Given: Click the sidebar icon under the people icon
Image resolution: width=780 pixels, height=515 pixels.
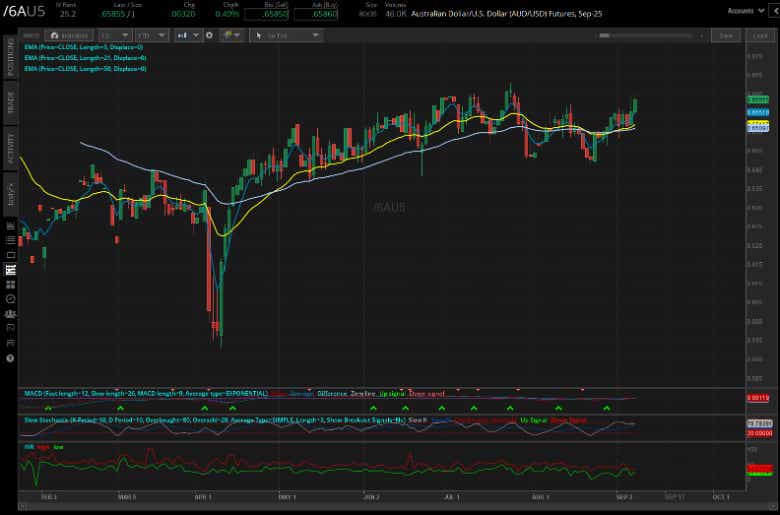Looking at the screenshot, I should coord(10,328).
